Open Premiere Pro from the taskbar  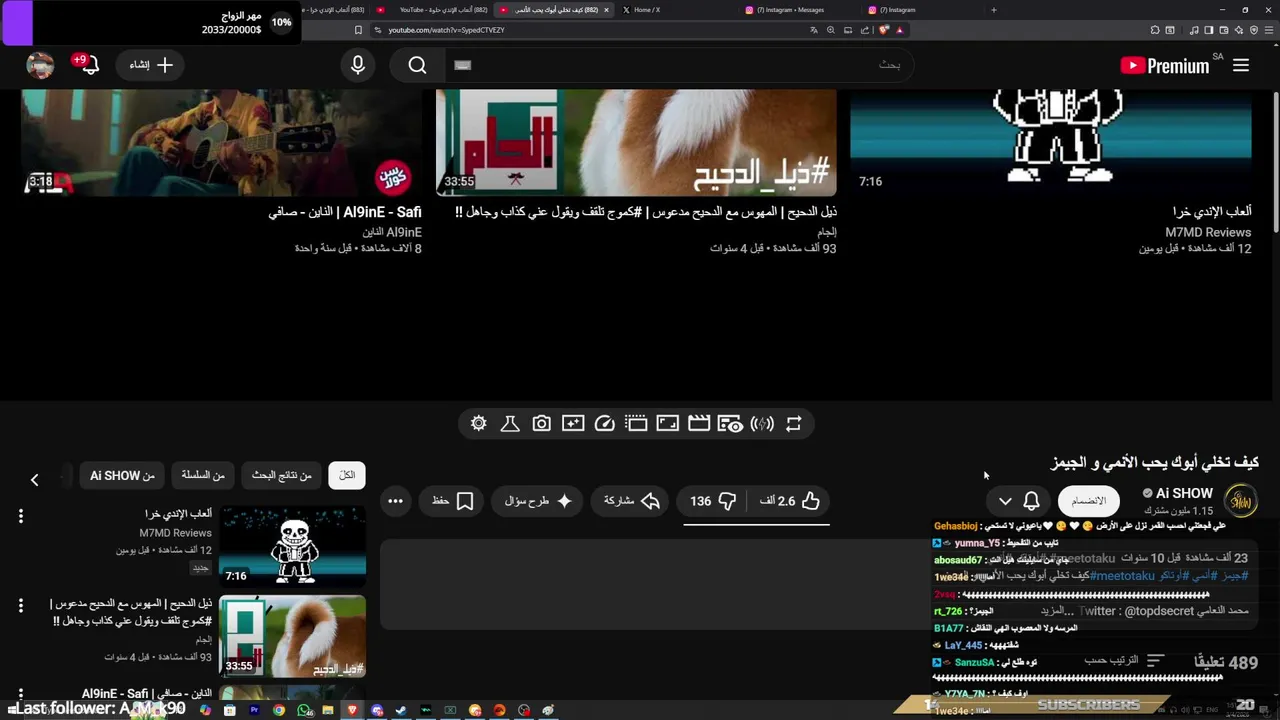coord(254,710)
